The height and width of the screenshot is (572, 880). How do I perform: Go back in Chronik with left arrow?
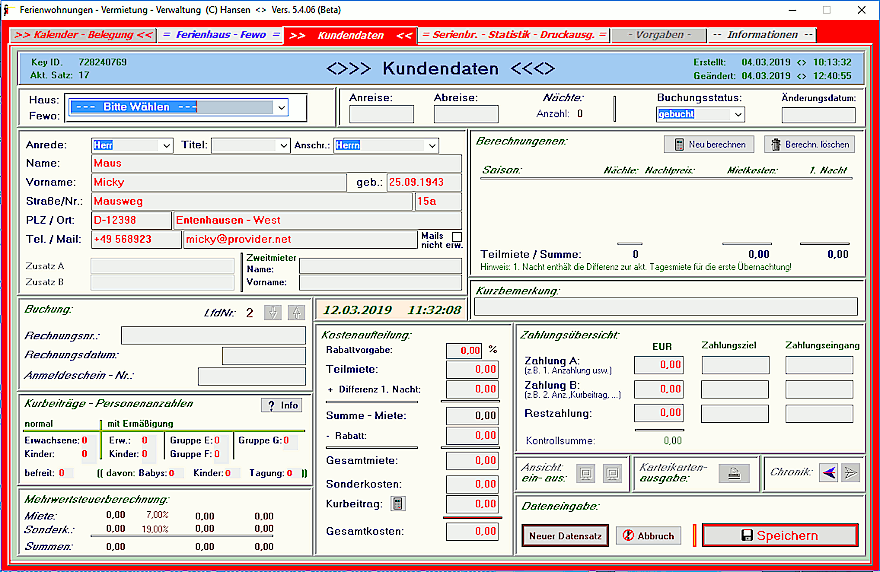[828, 473]
